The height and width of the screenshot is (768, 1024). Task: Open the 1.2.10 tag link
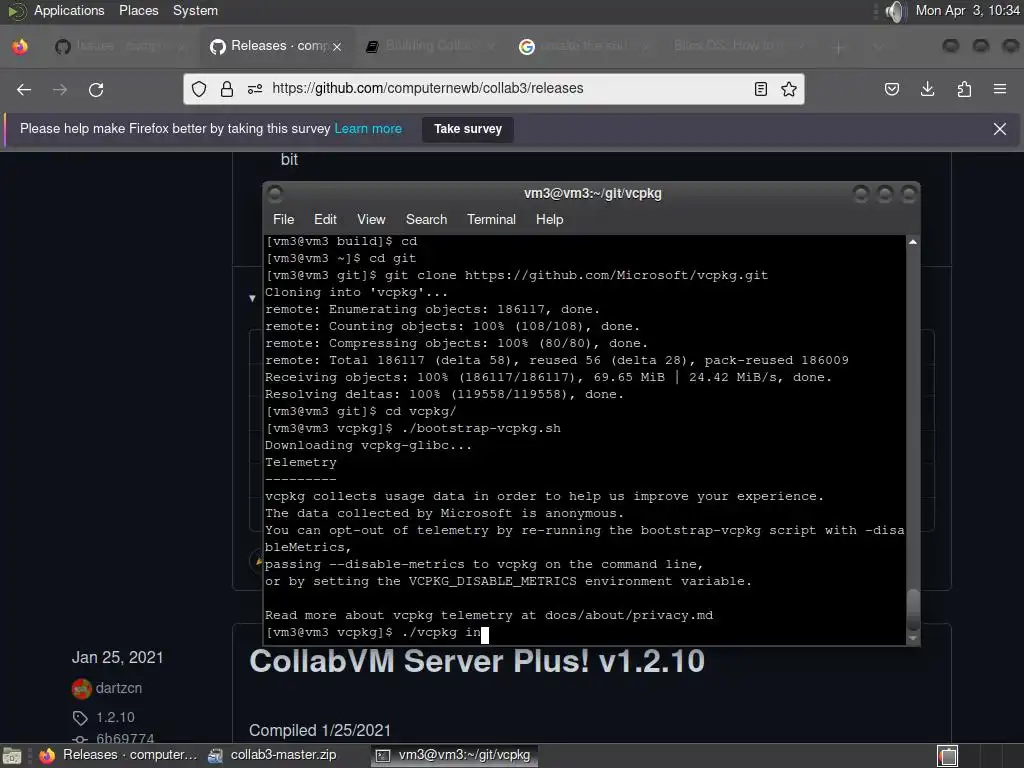point(116,718)
